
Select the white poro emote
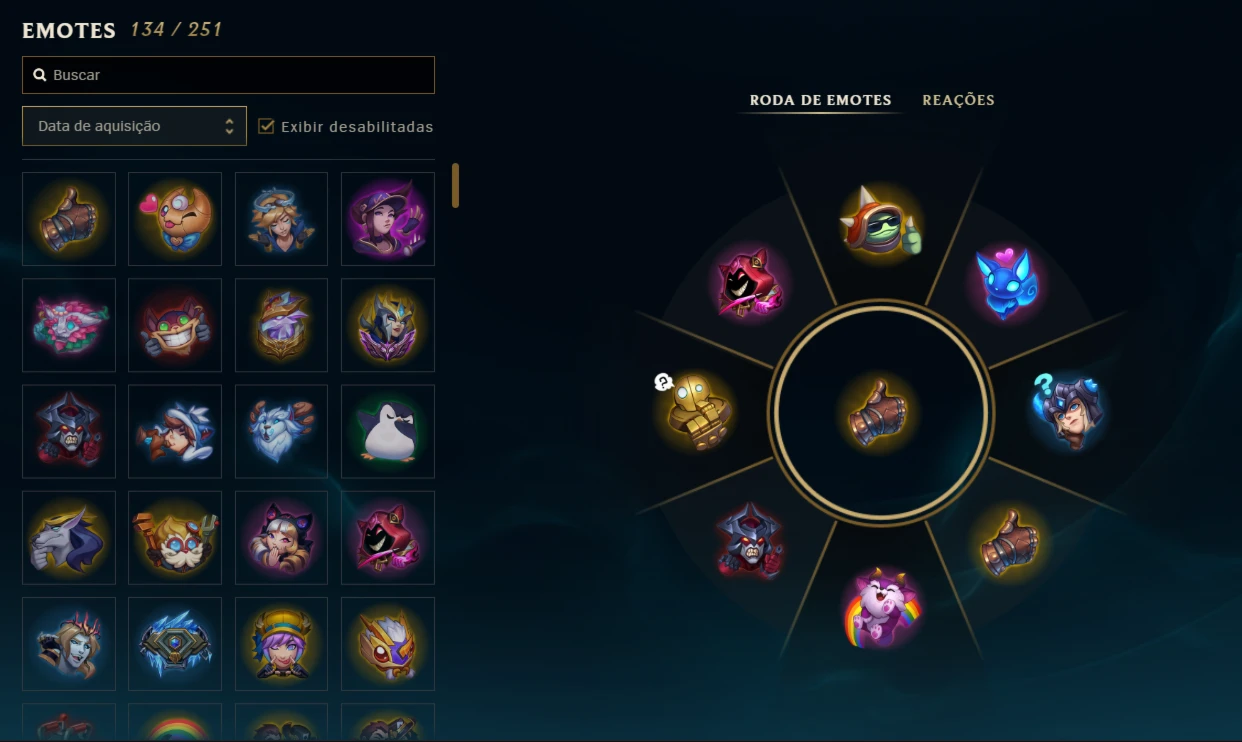[x=281, y=432]
